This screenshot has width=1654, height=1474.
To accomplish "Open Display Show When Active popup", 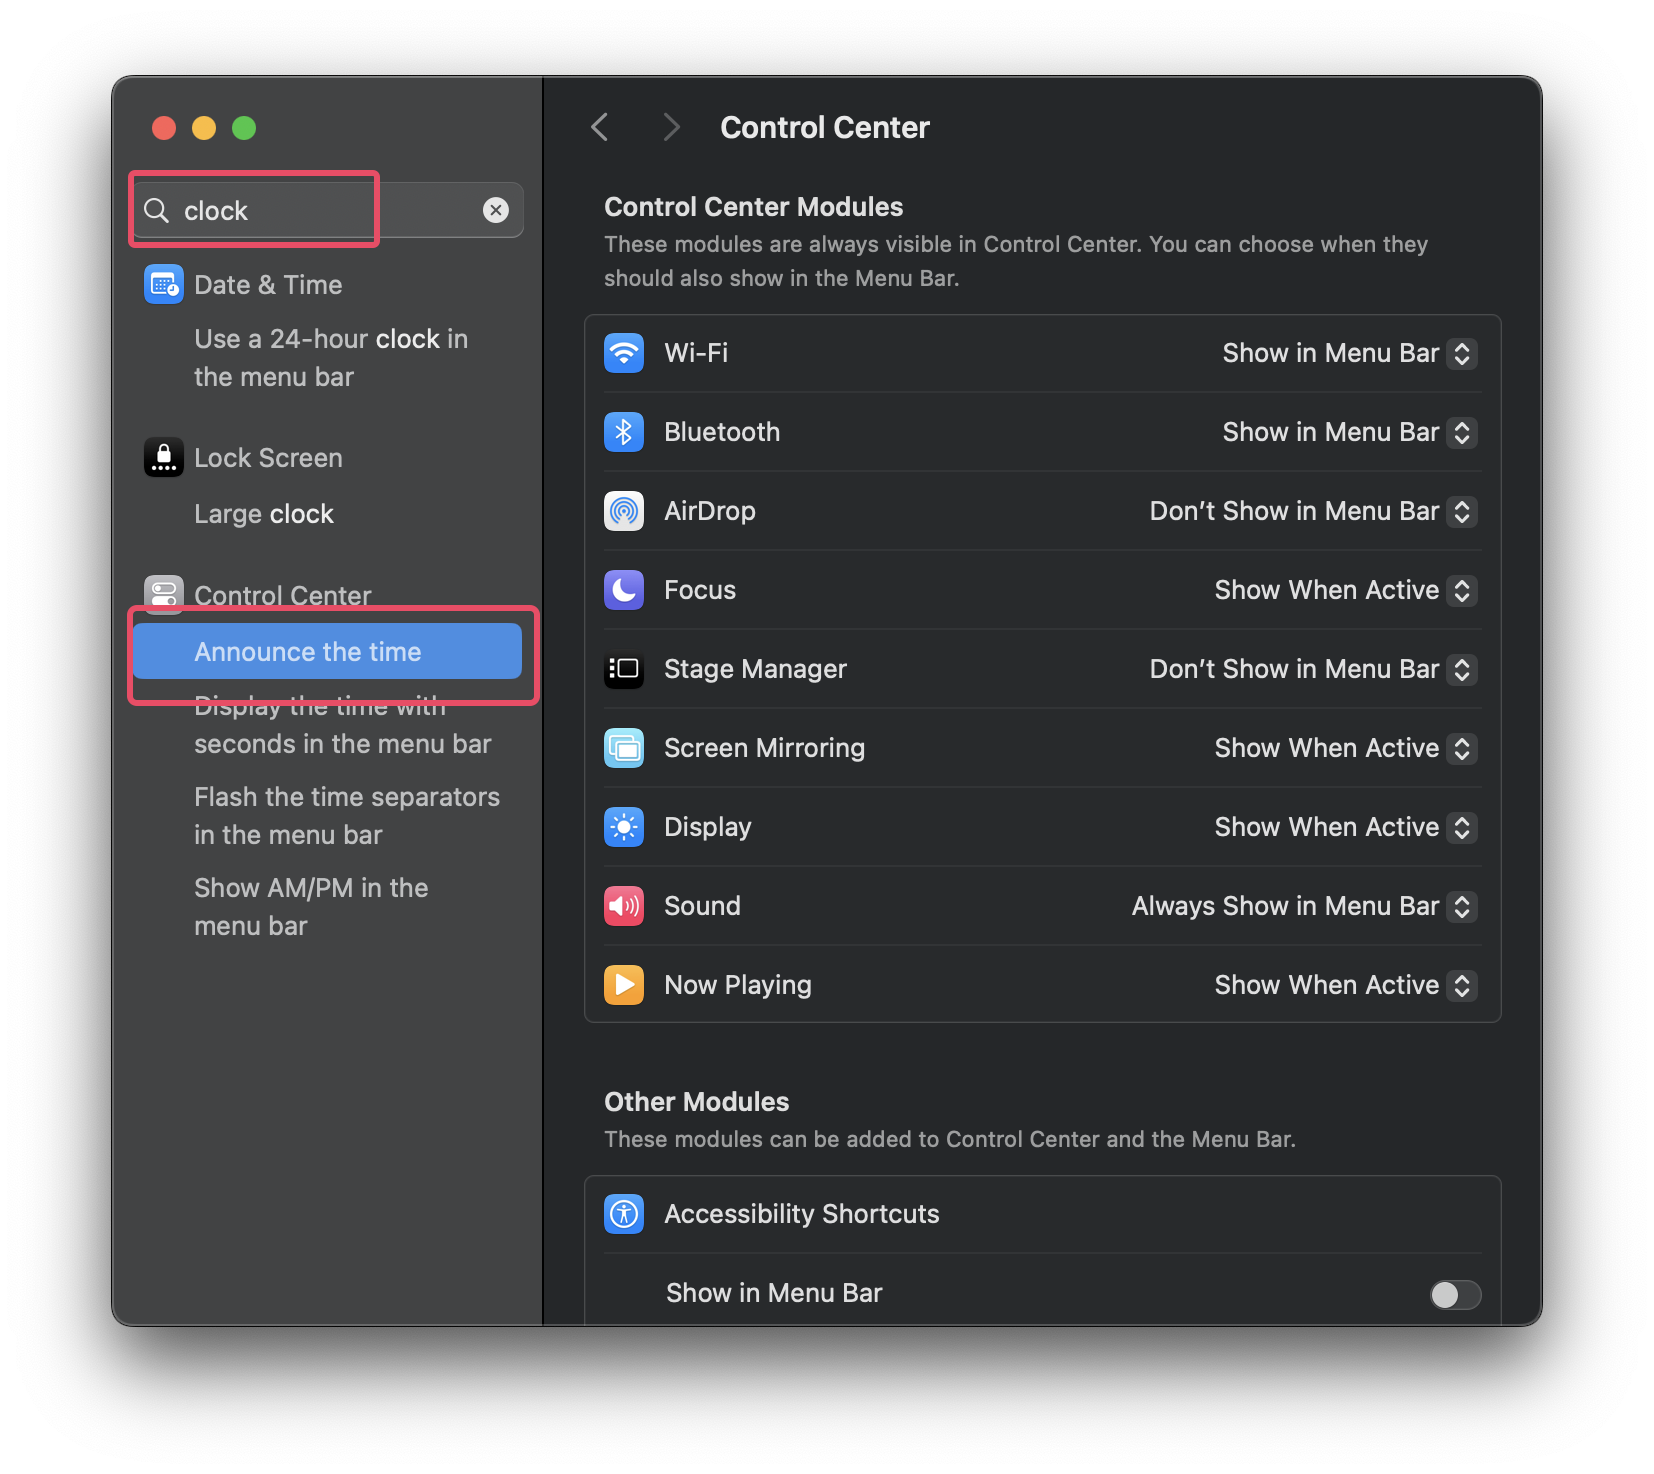I will point(1345,827).
